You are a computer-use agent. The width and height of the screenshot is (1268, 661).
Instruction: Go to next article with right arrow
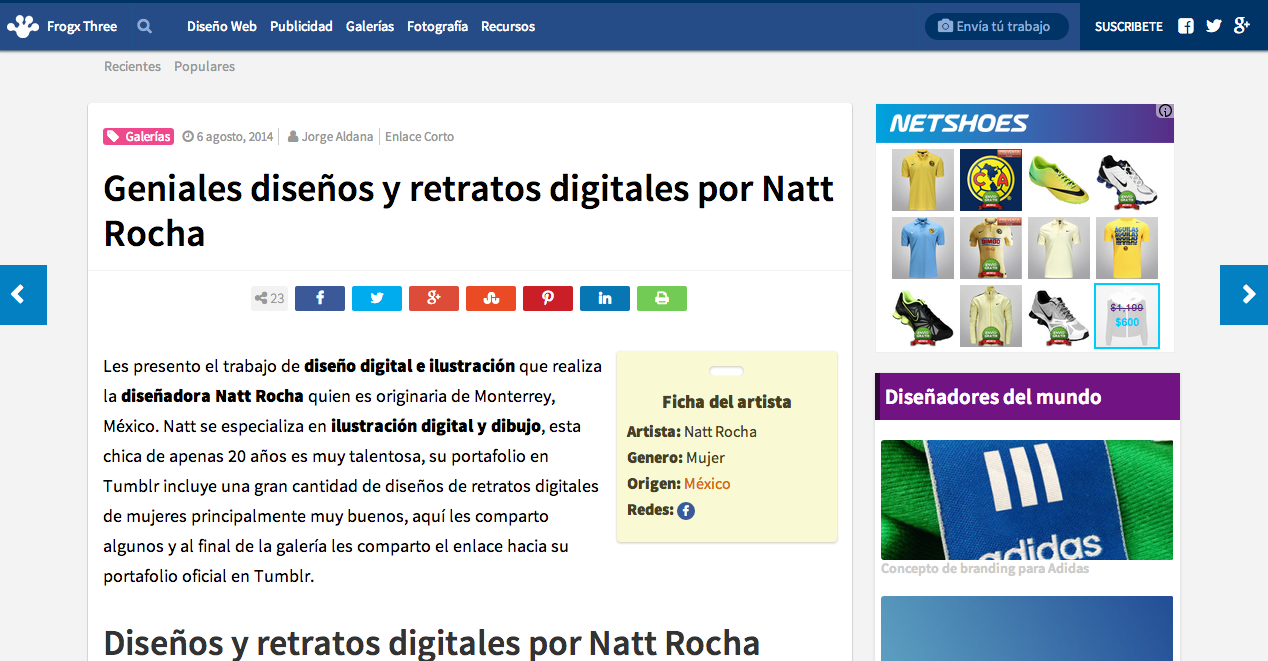point(1245,295)
